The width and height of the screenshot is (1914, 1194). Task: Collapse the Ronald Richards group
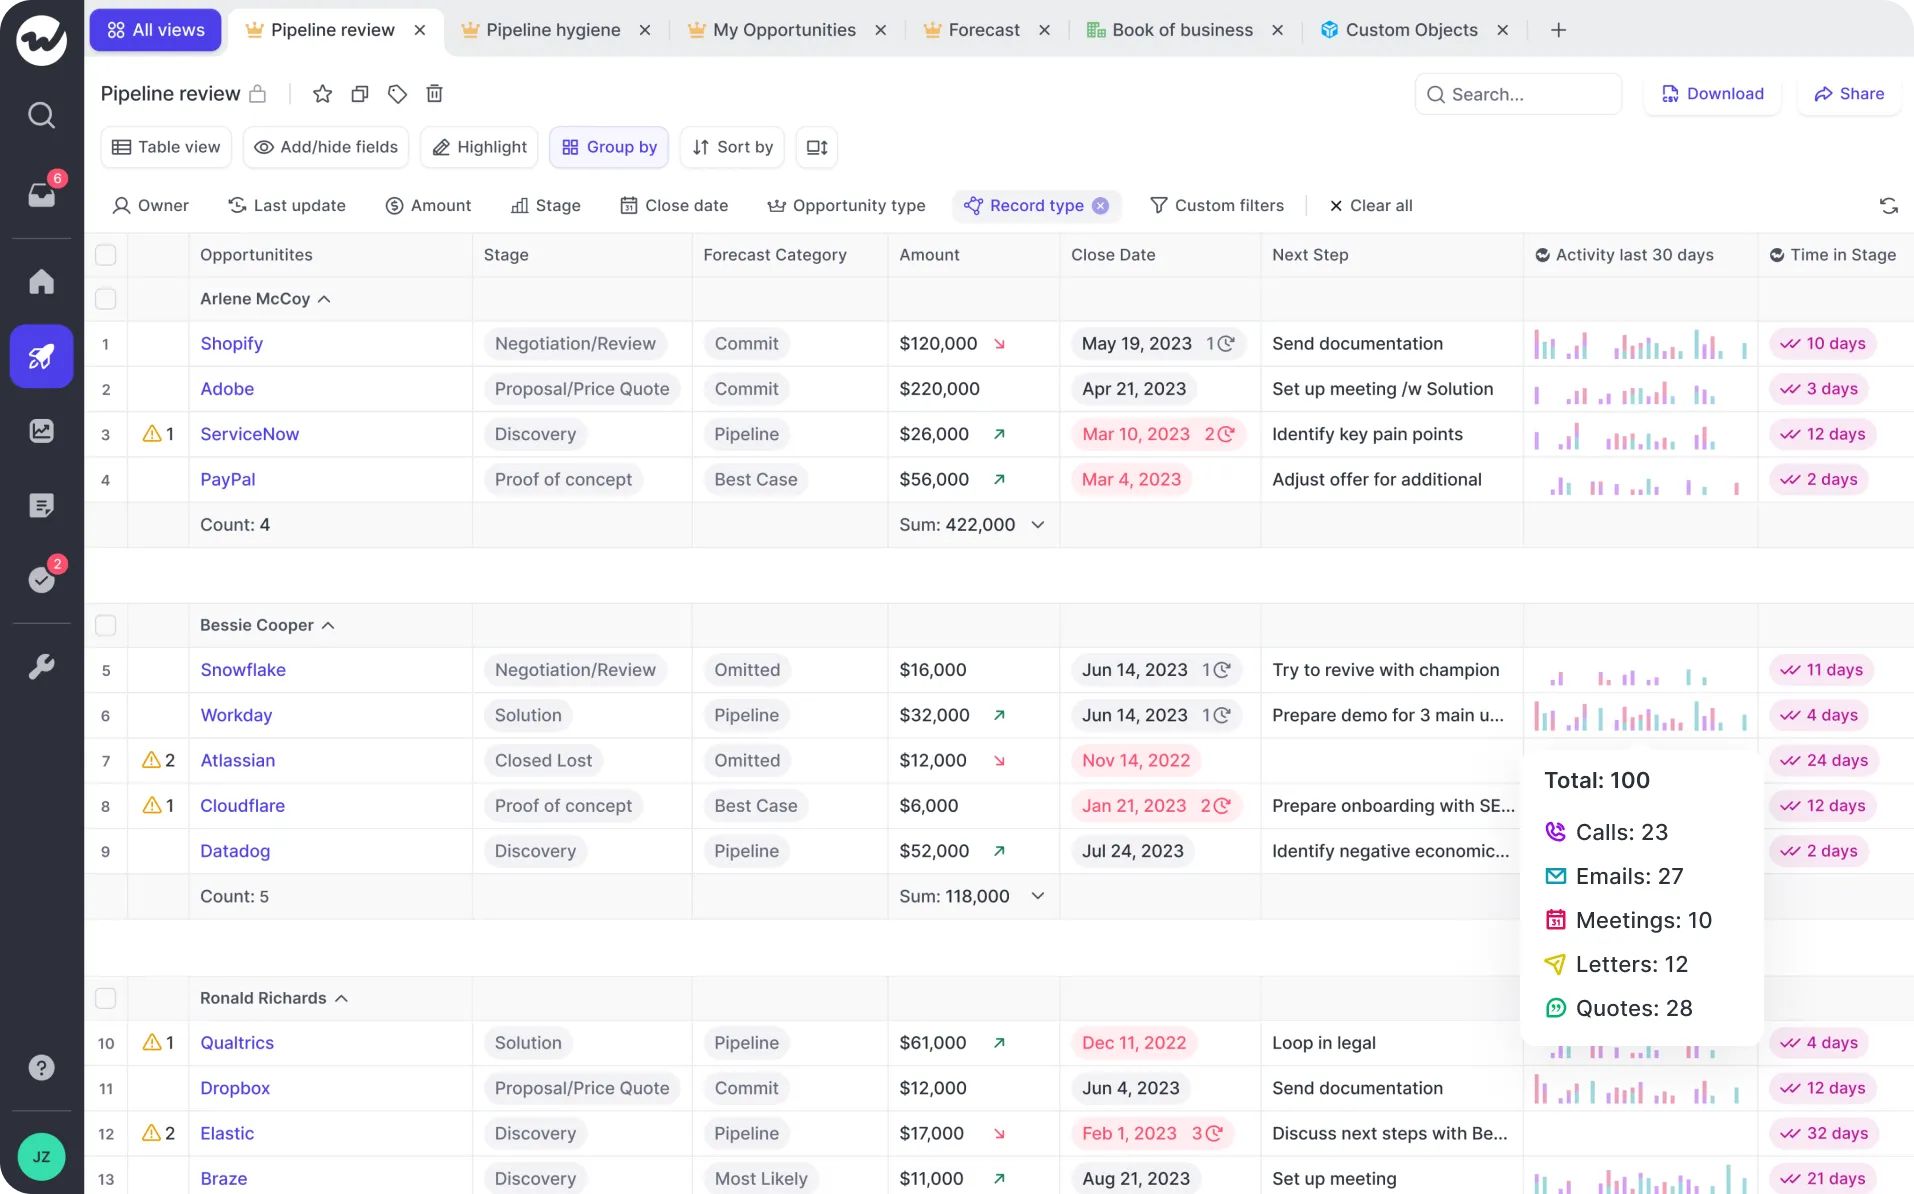(x=340, y=997)
